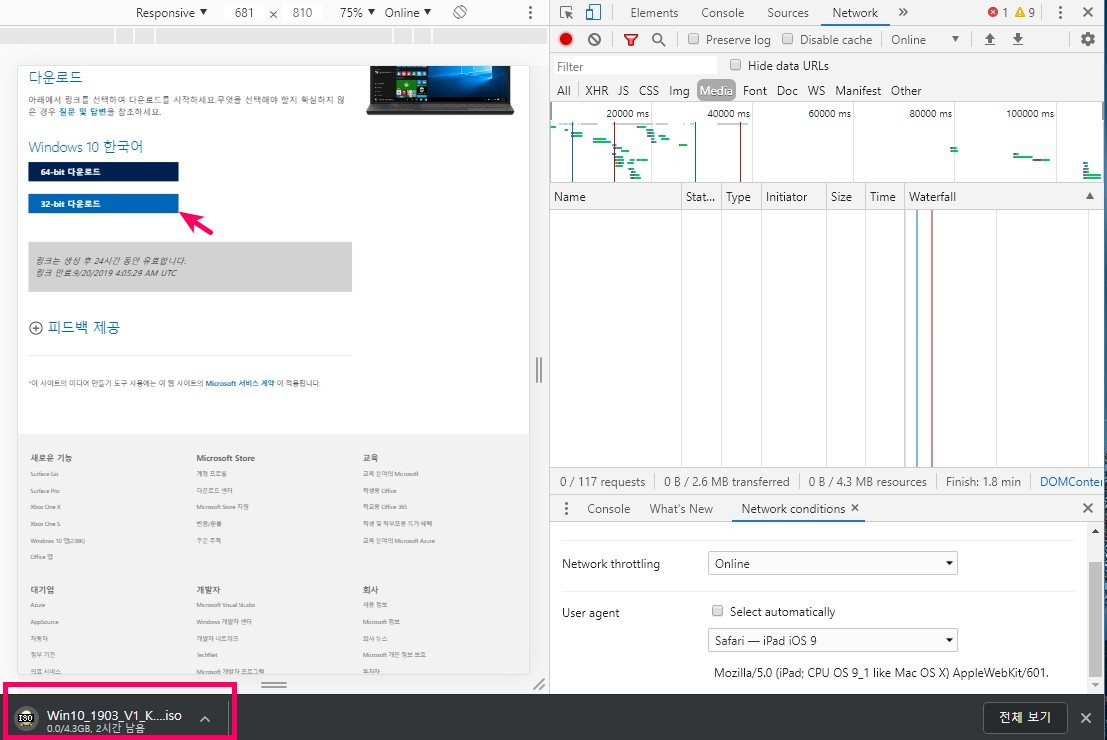The width and height of the screenshot is (1107, 740).
Task: Filter requests by Img
Action: pyautogui.click(x=679, y=90)
